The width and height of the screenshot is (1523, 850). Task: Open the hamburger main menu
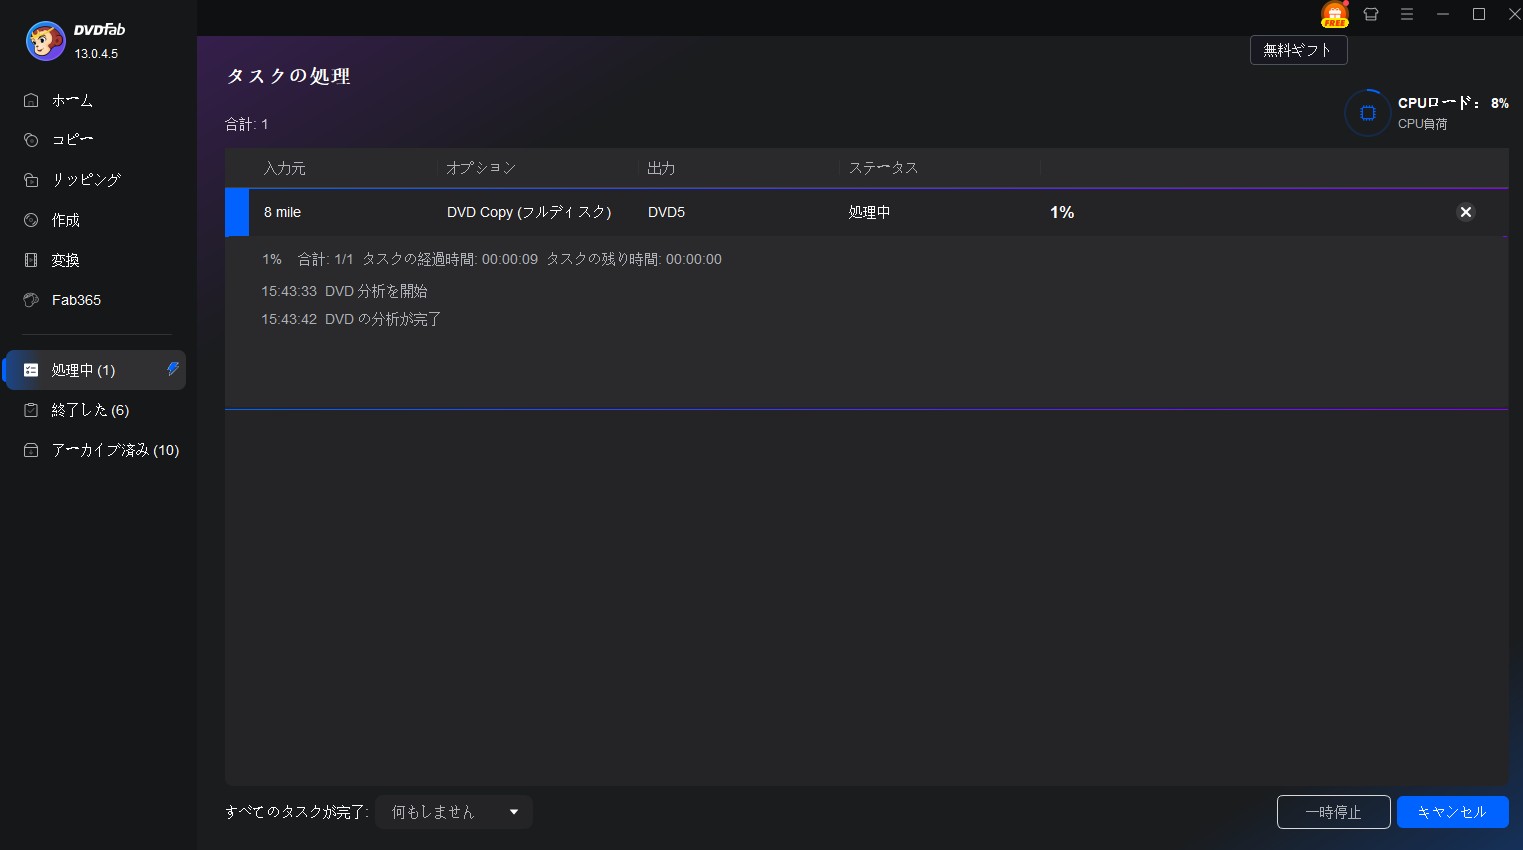[1407, 15]
